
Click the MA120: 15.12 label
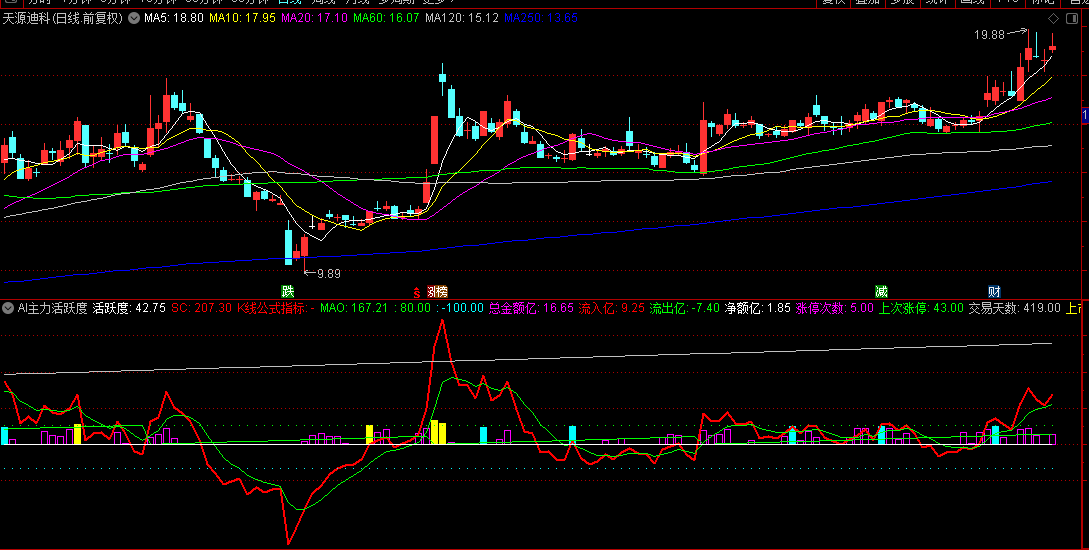(x=462, y=18)
